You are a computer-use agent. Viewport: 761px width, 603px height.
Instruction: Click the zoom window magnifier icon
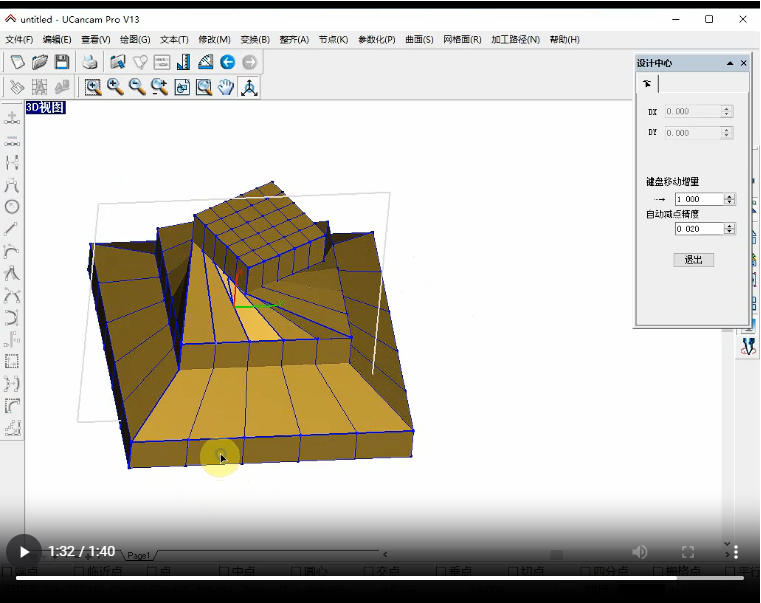(93, 87)
